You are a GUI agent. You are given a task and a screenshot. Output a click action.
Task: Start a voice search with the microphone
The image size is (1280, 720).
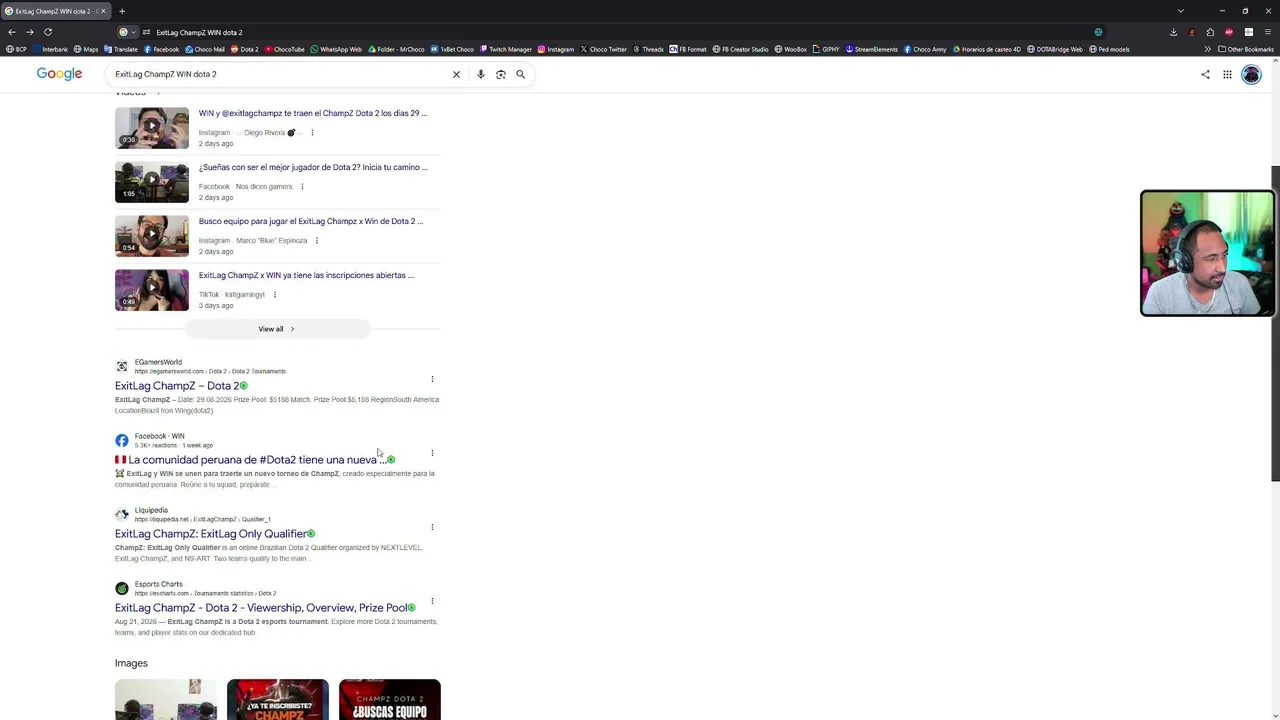pyautogui.click(x=481, y=74)
